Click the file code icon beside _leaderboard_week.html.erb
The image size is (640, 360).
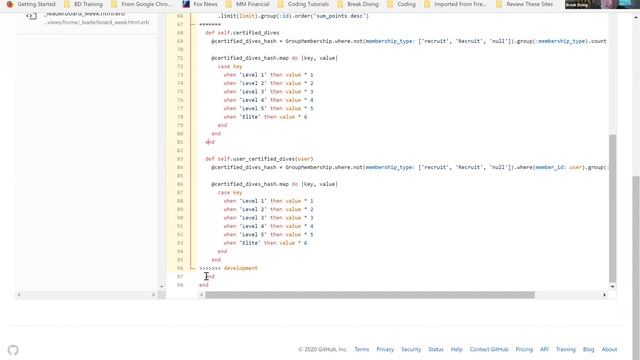(31, 16)
